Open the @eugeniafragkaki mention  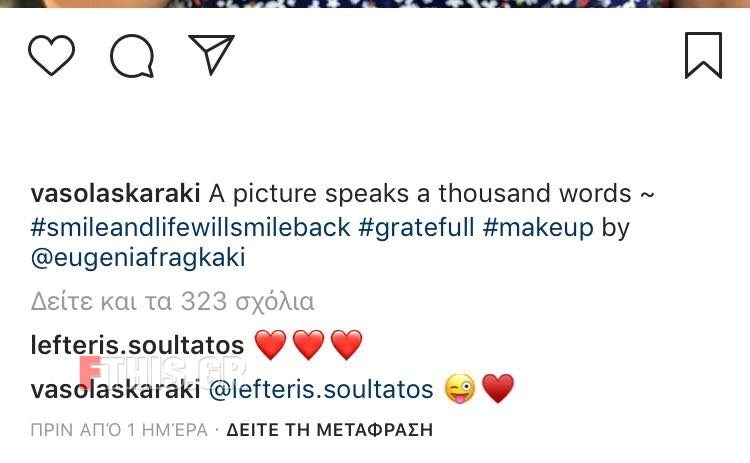tap(138, 258)
